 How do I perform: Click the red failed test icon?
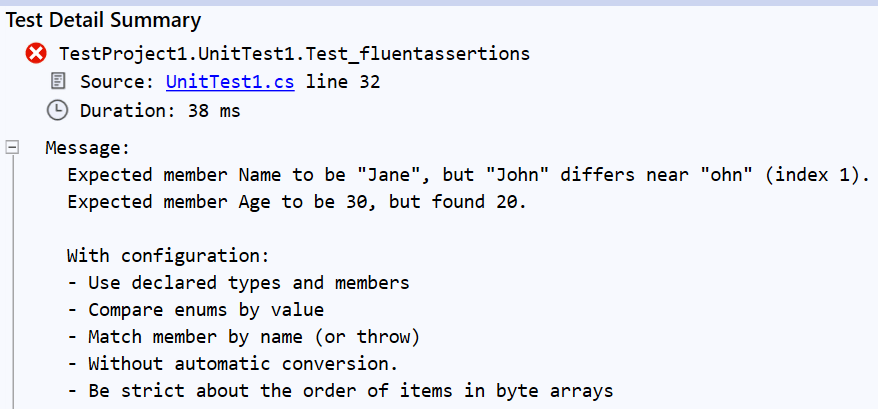37,53
